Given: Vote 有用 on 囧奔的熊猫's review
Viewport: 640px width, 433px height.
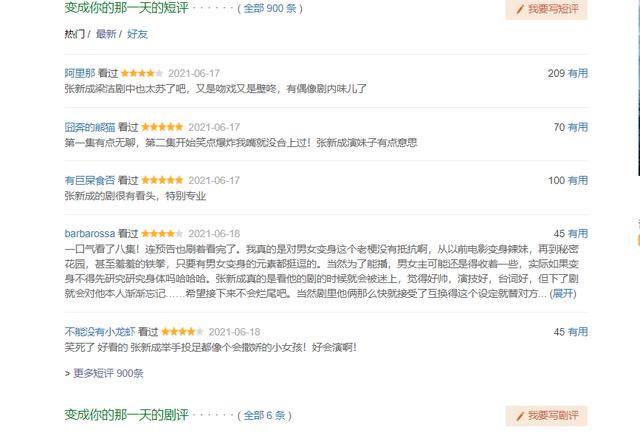Looking at the screenshot, I should (578, 127).
